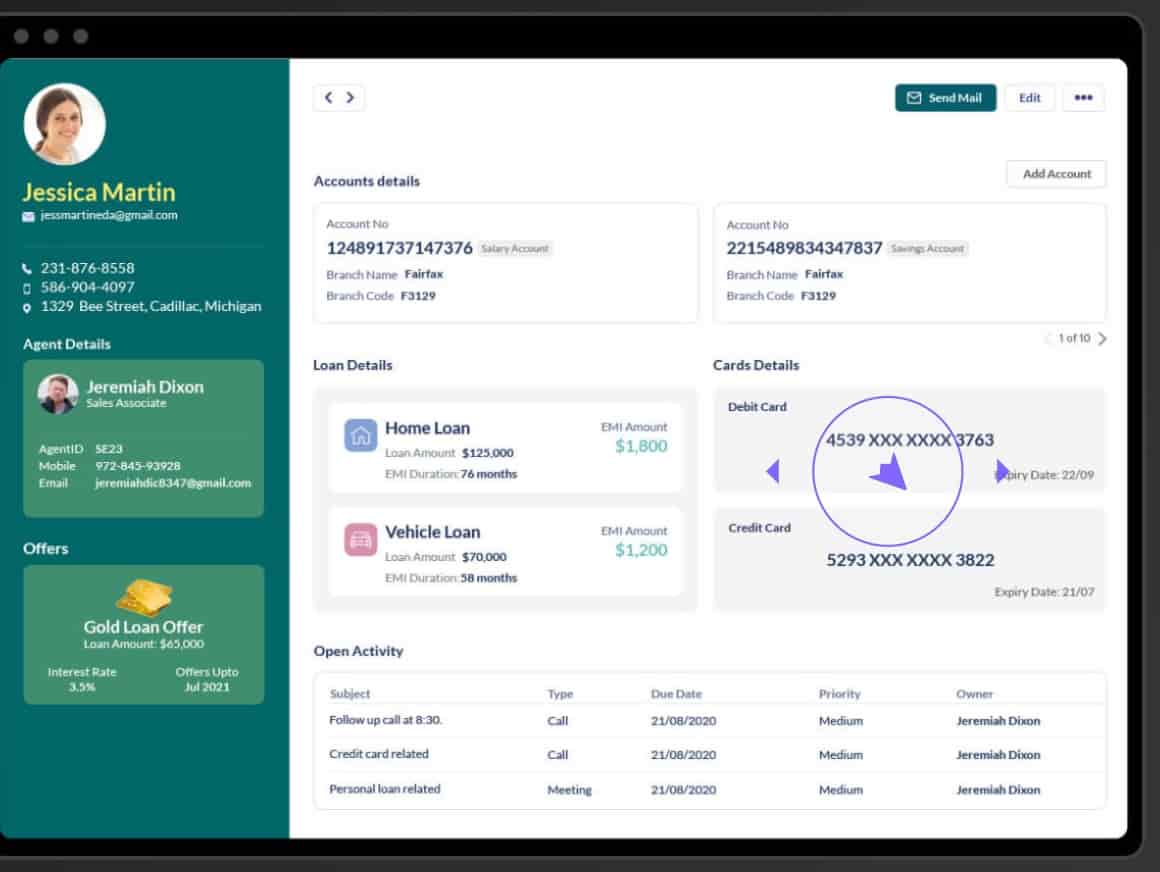Sort Open Activity by Priority column
1160x872 pixels.
pyautogui.click(x=840, y=694)
